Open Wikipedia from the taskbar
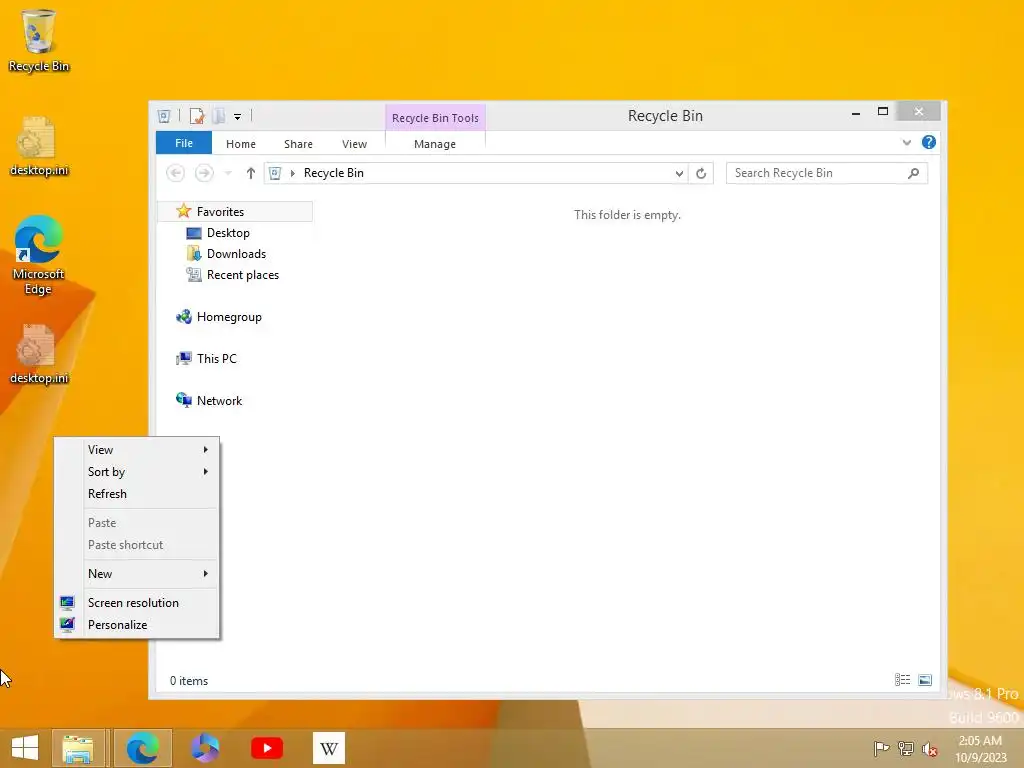Image resolution: width=1024 pixels, height=768 pixels. [328, 748]
